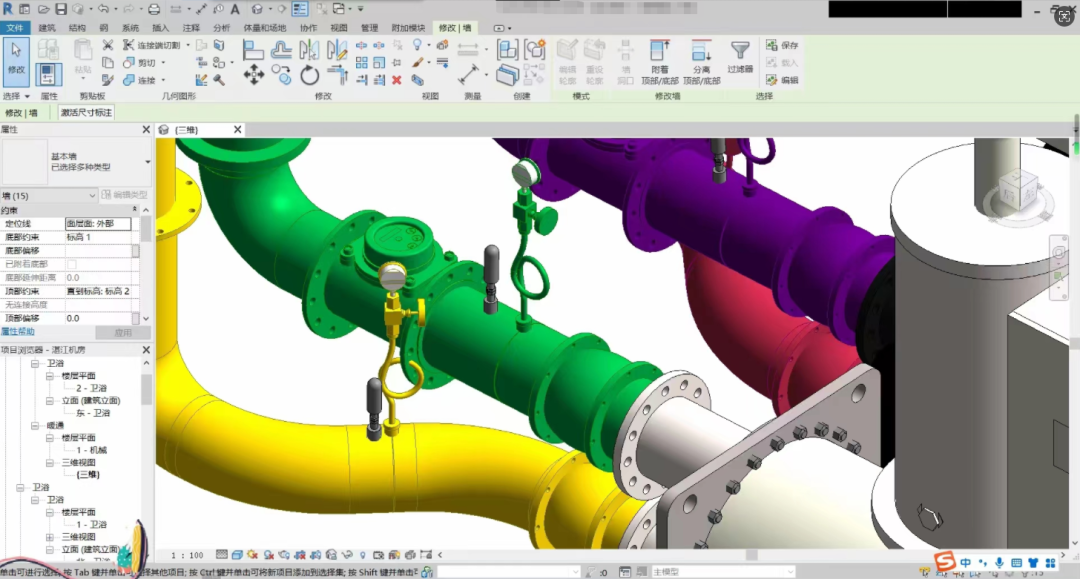Screen dimensions: 1080x579
Task: Click the red Delete icon
Action: click(x=397, y=80)
